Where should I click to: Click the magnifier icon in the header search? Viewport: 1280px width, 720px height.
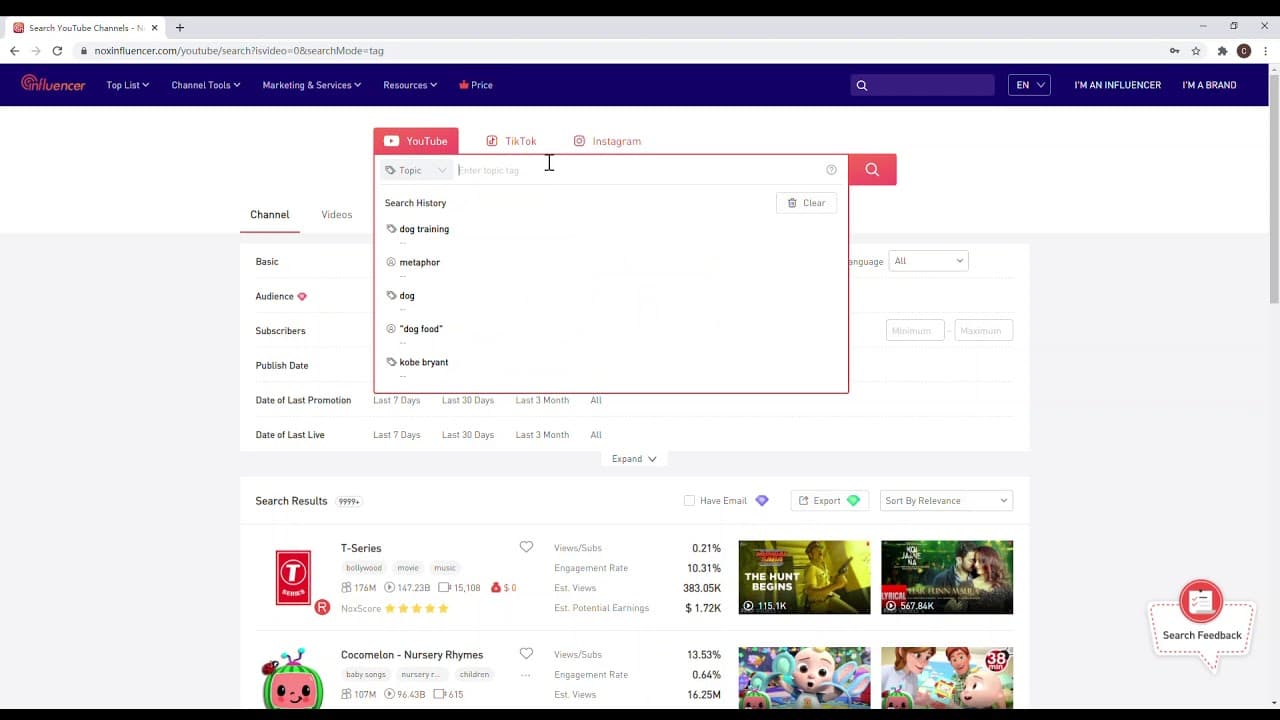pos(862,85)
